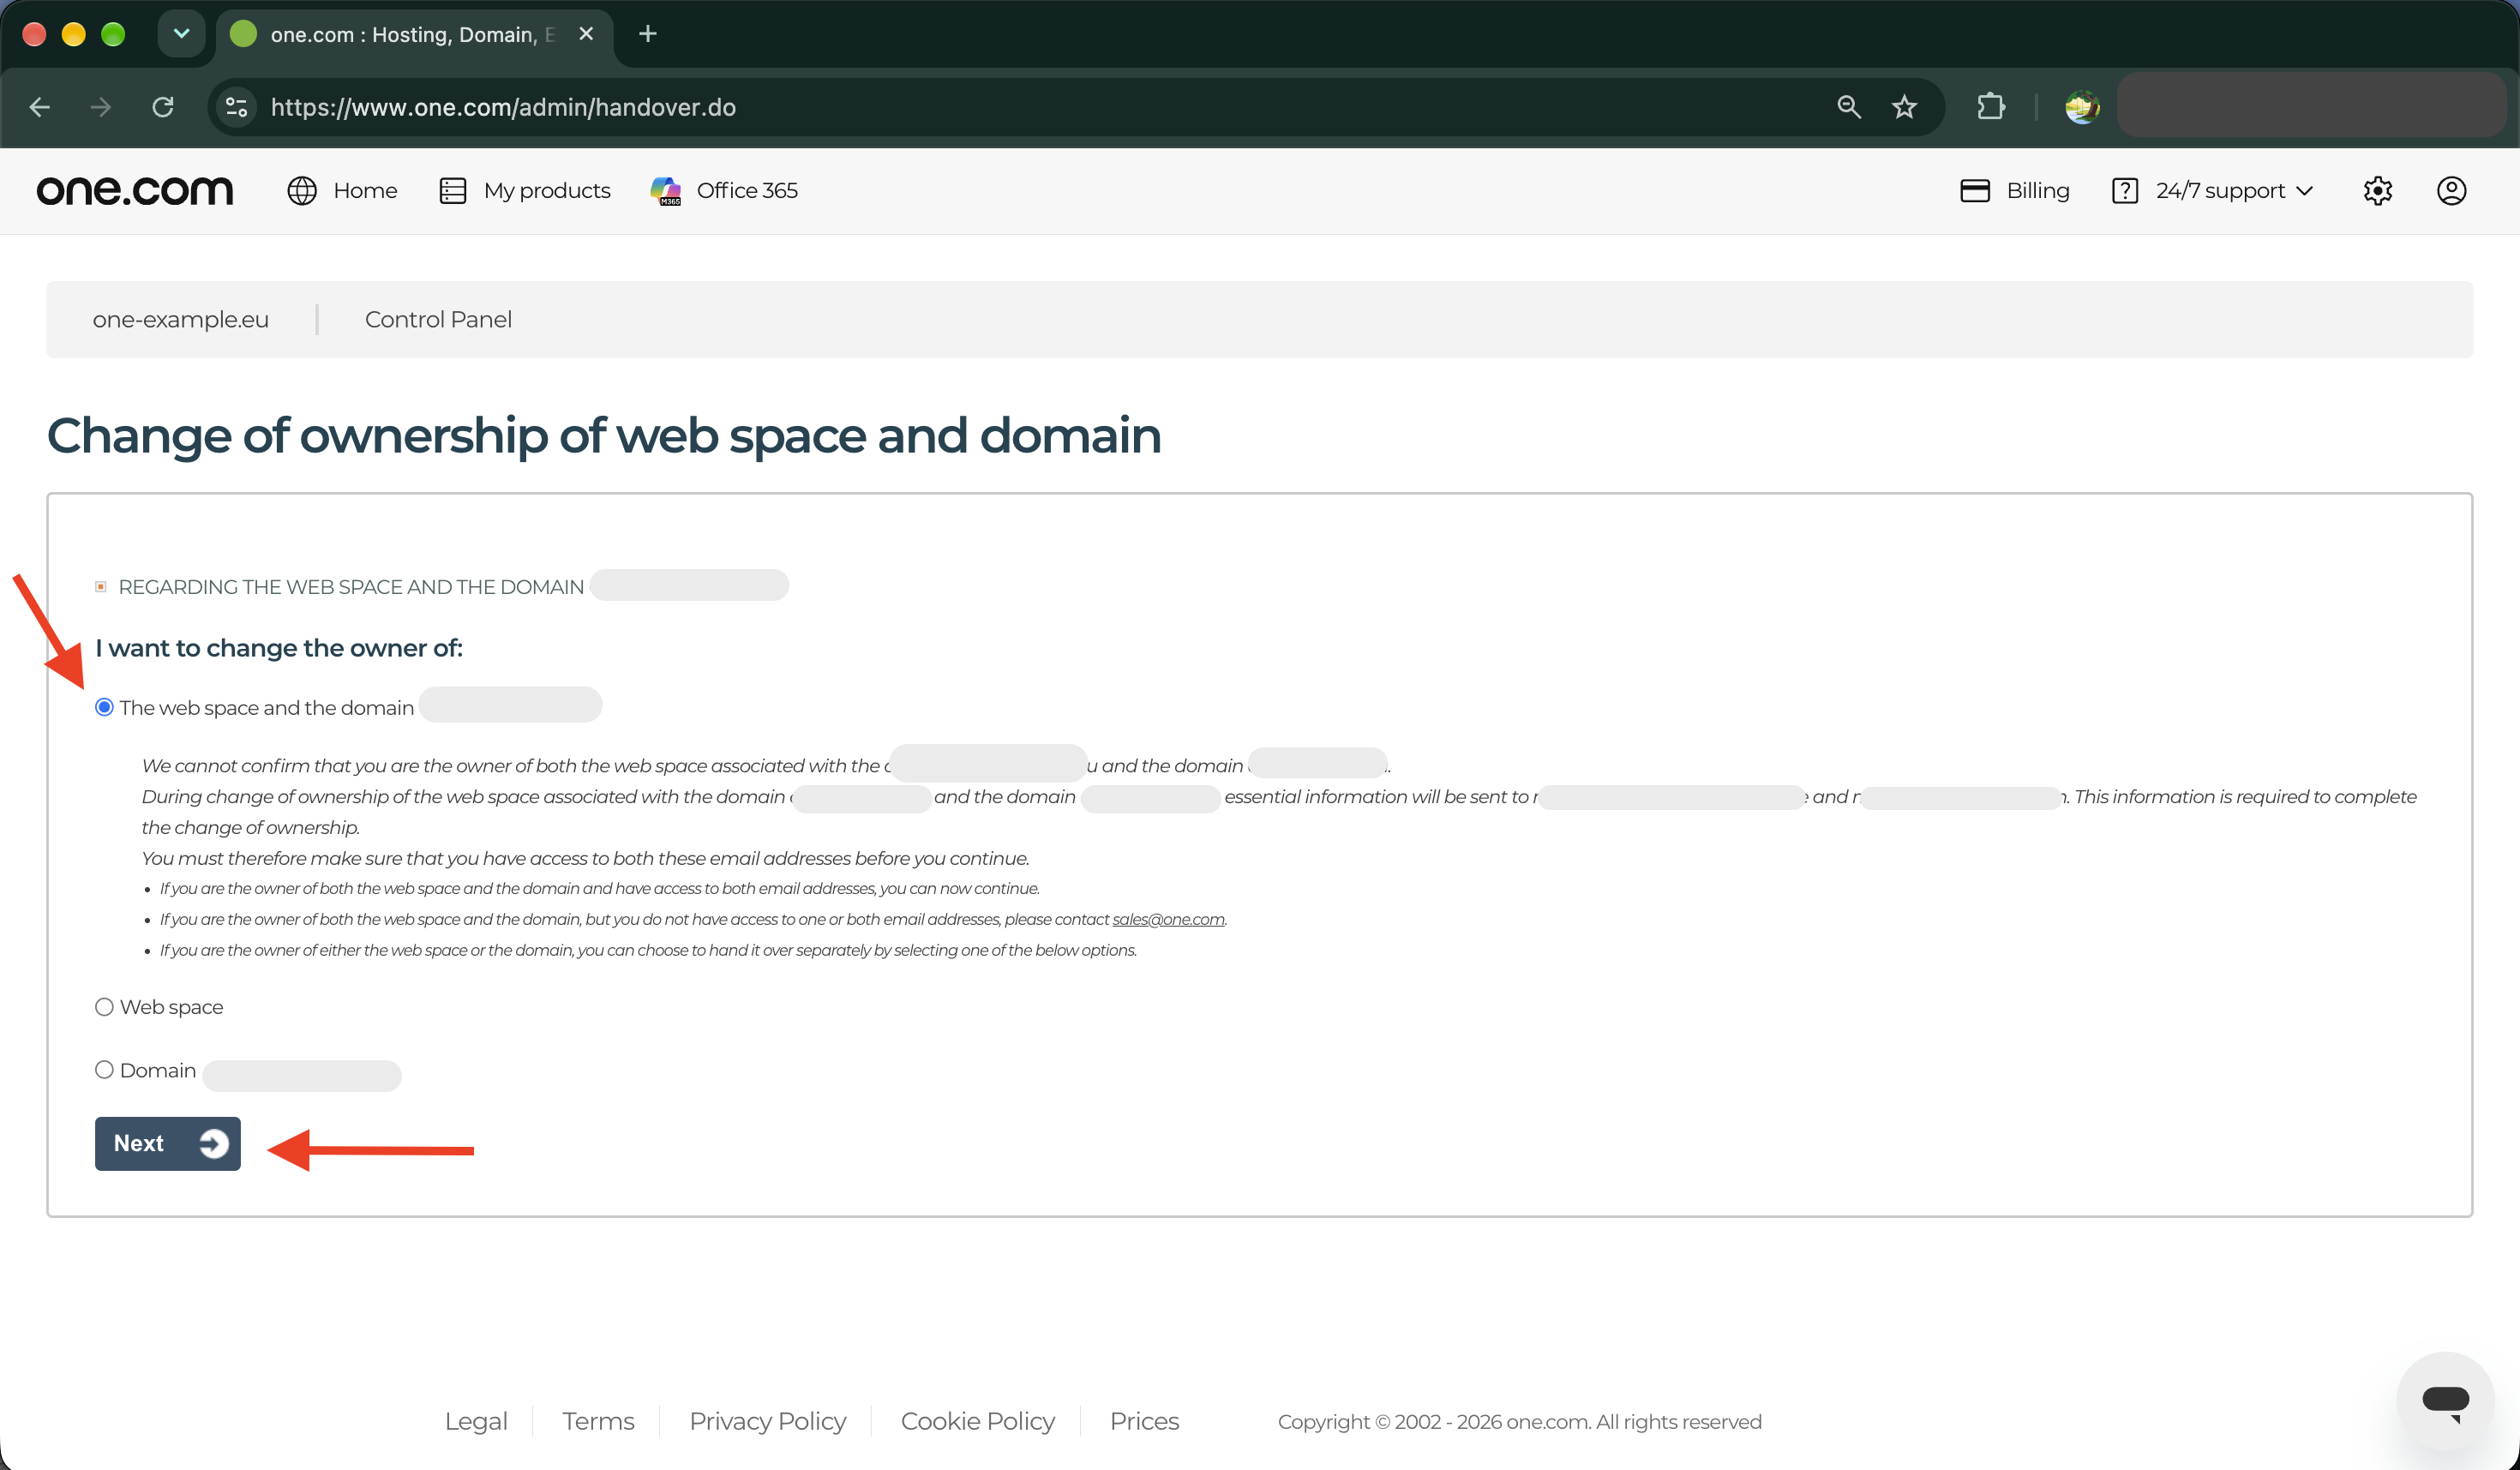Open the Home globe icon
Image resolution: width=2520 pixels, height=1470 pixels.
[x=302, y=190]
